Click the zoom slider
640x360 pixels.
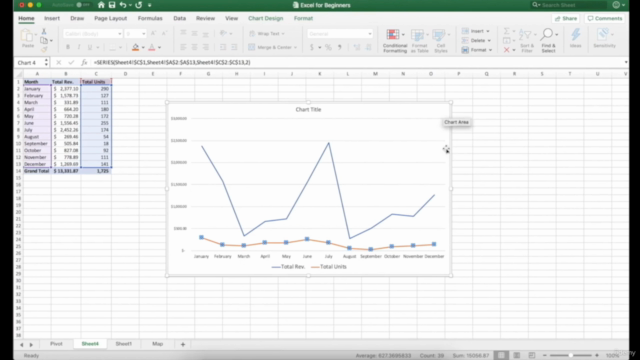(571, 356)
